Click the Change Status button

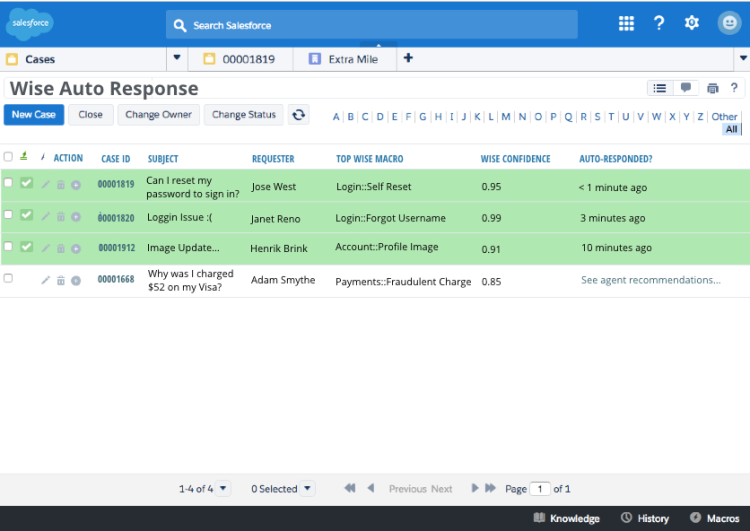coord(244,115)
